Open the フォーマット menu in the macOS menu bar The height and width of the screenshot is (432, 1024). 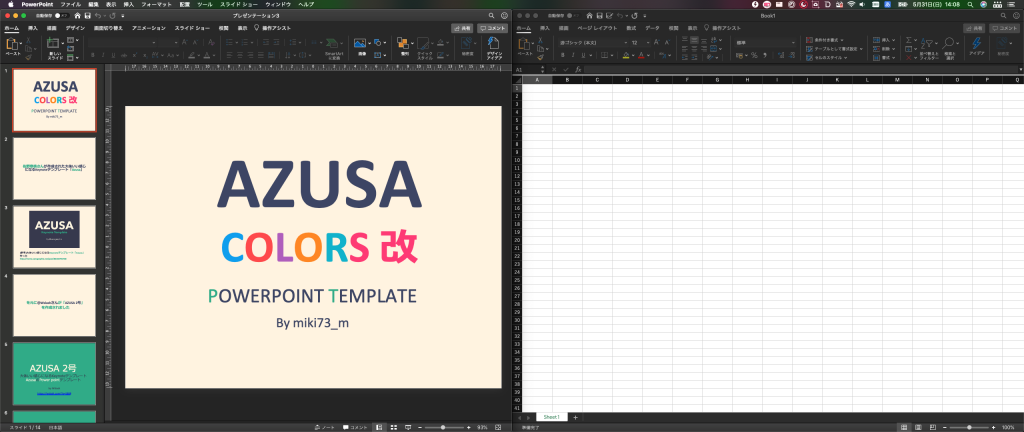(x=156, y=4)
